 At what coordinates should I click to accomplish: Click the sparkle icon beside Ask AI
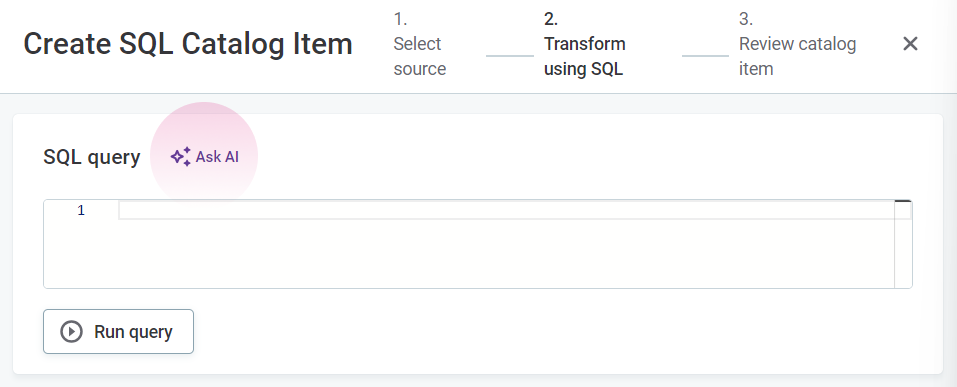(x=181, y=157)
